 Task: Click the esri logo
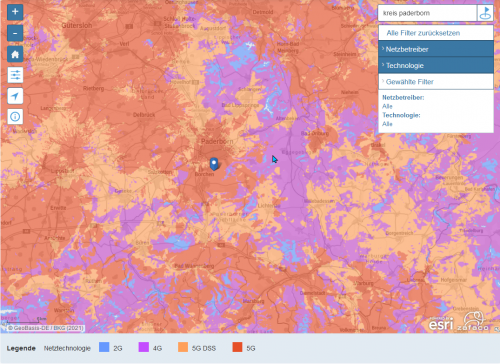(441, 324)
